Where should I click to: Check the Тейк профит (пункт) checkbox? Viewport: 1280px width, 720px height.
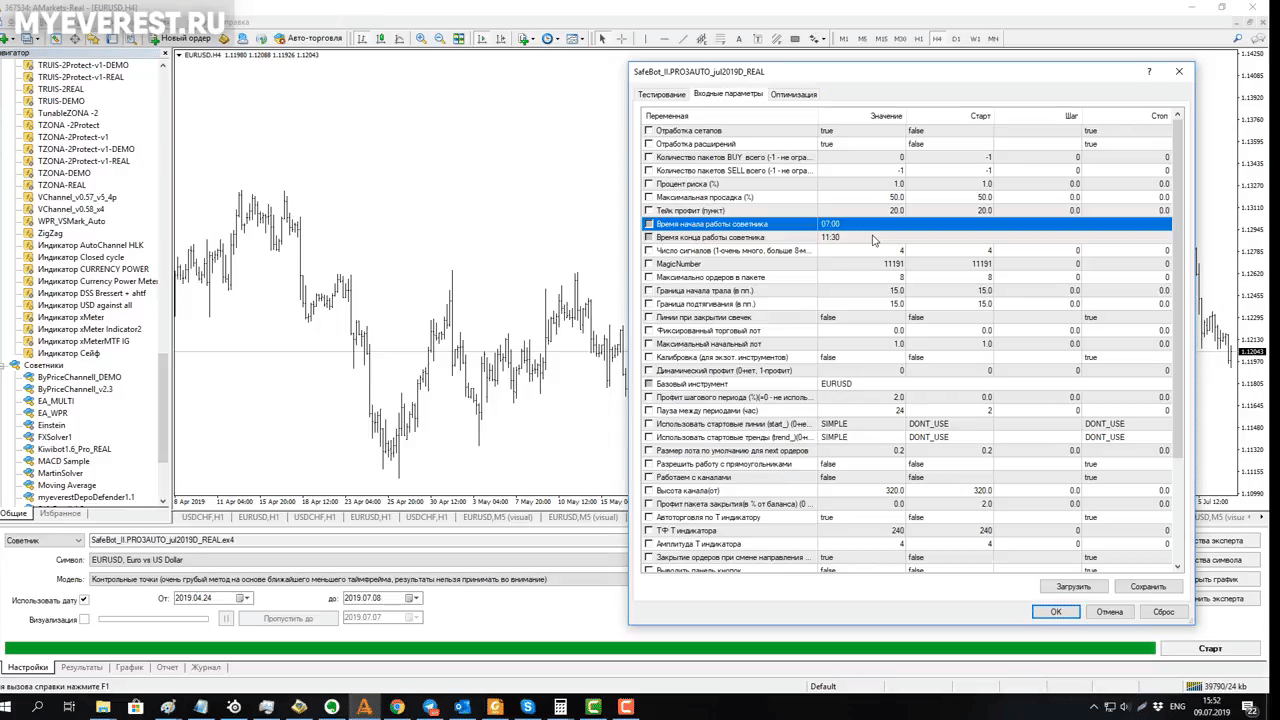tap(649, 210)
